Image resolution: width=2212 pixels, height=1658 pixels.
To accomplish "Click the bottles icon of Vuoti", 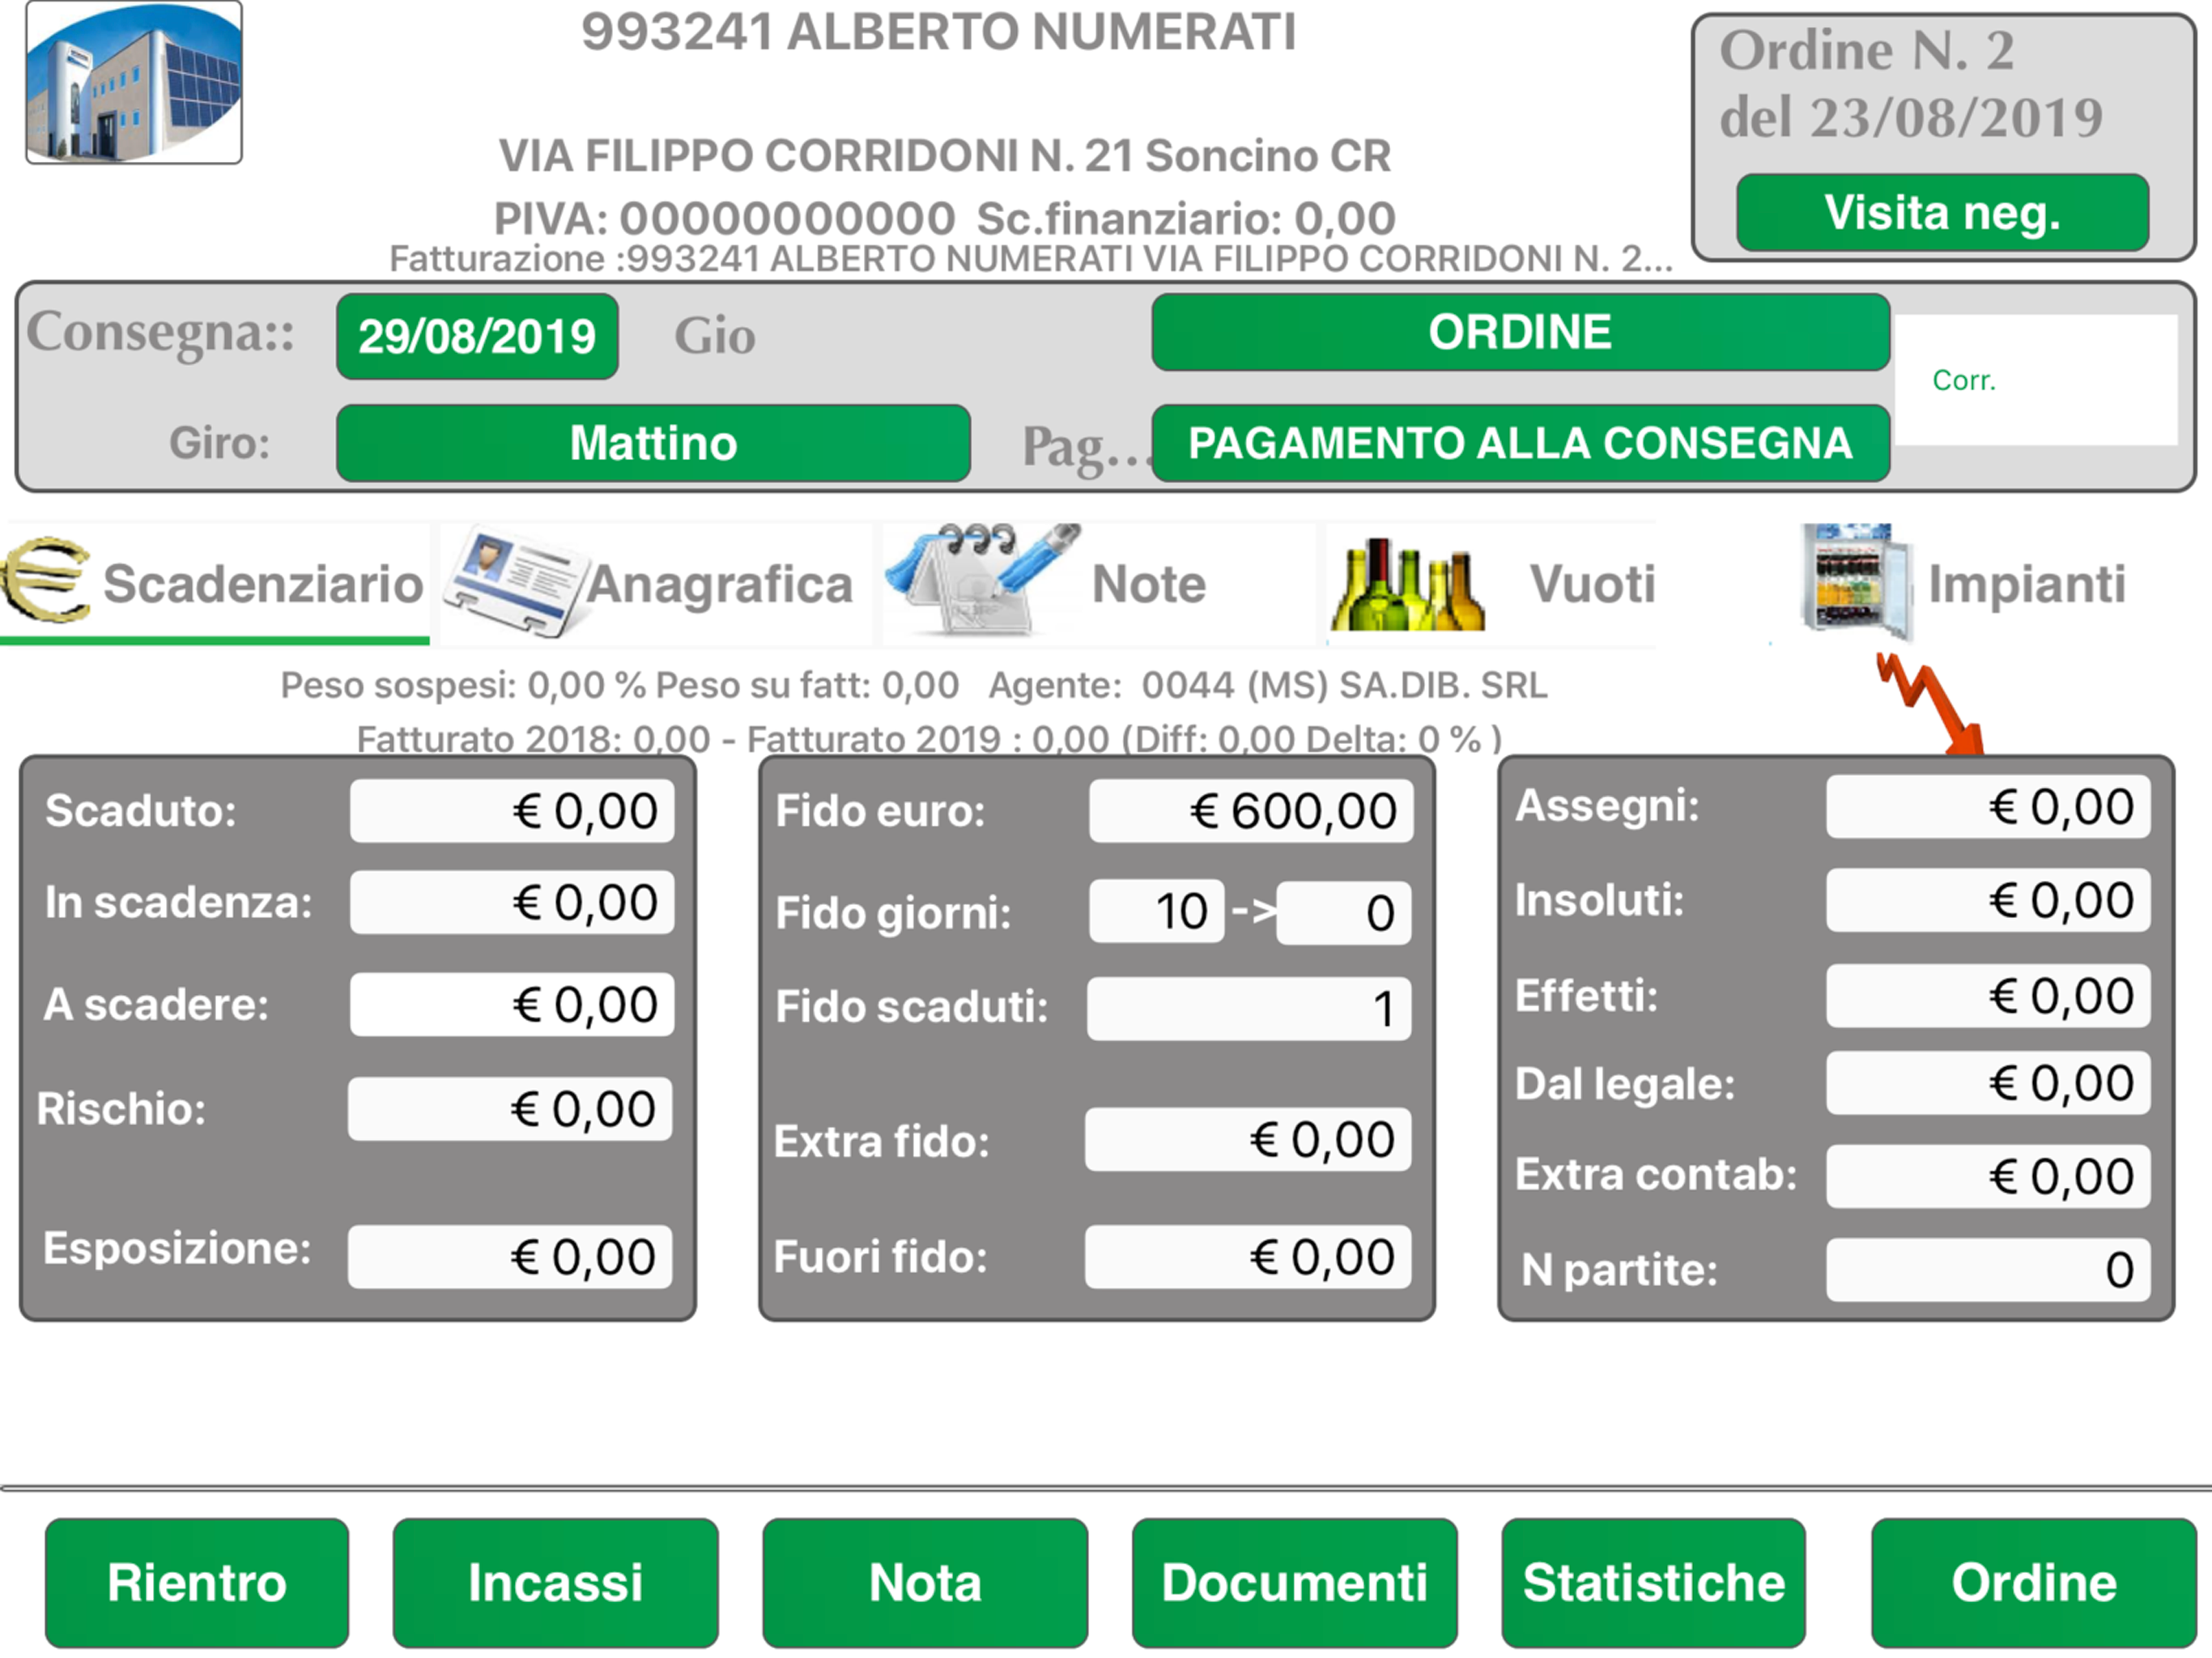I will (1407, 586).
